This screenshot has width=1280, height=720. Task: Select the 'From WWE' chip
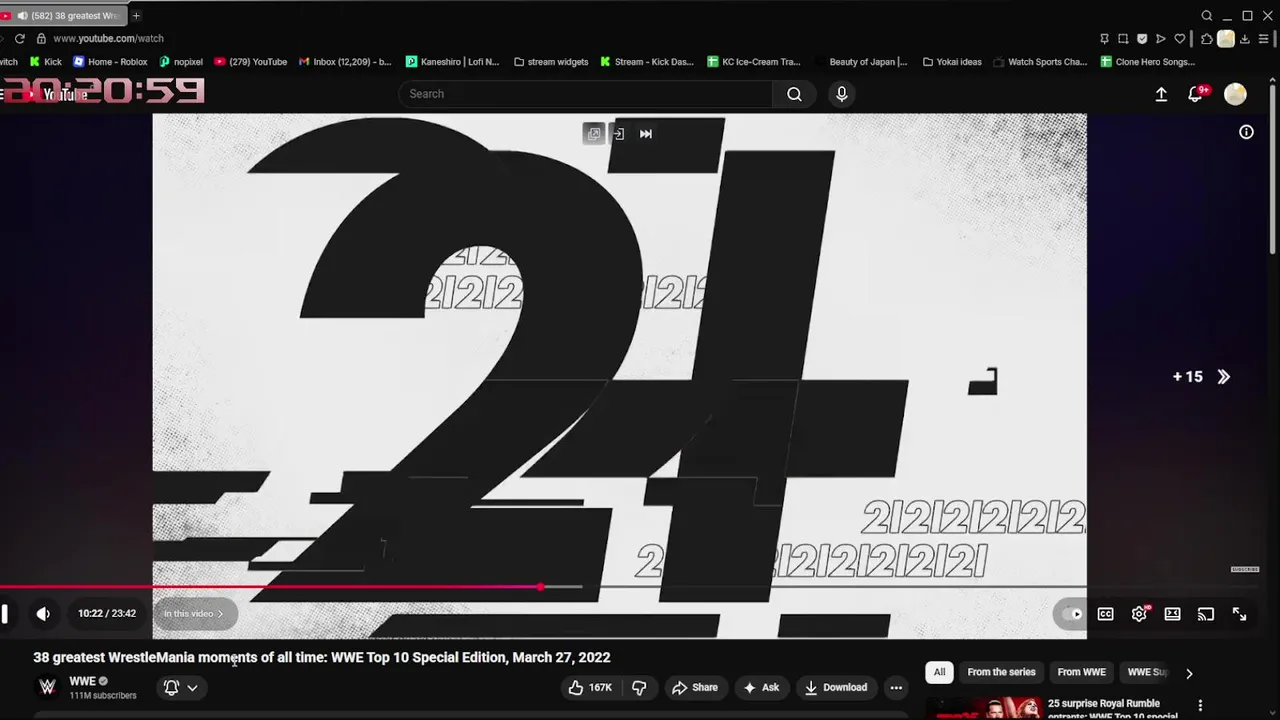pyautogui.click(x=1082, y=672)
